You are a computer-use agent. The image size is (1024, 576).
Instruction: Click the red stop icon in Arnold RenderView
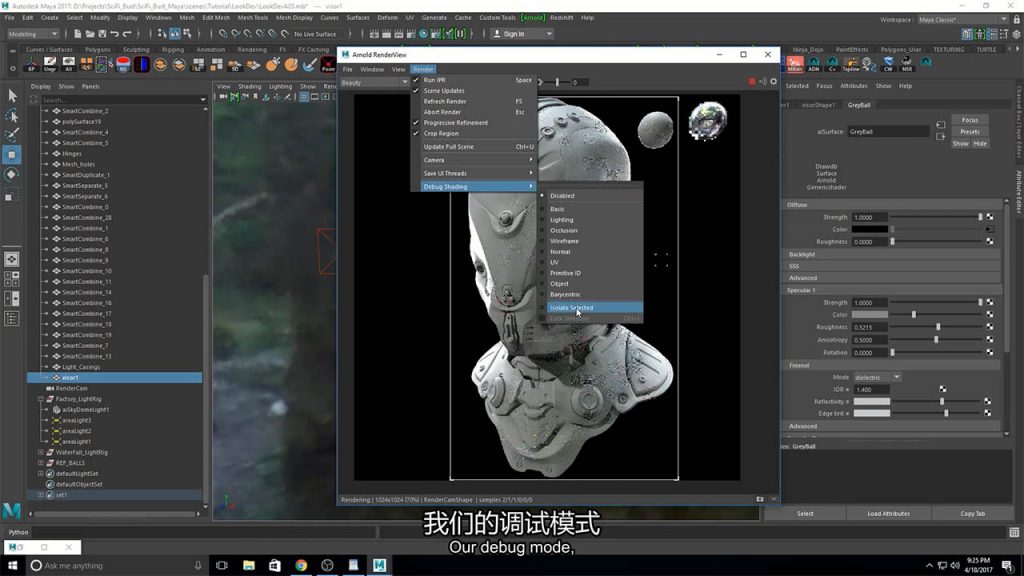pos(752,82)
